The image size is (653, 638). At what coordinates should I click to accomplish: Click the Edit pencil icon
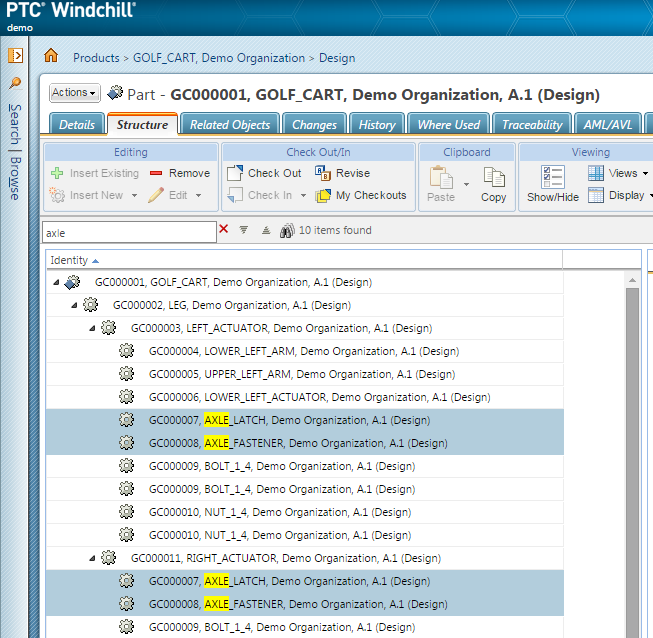pos(156,195)
